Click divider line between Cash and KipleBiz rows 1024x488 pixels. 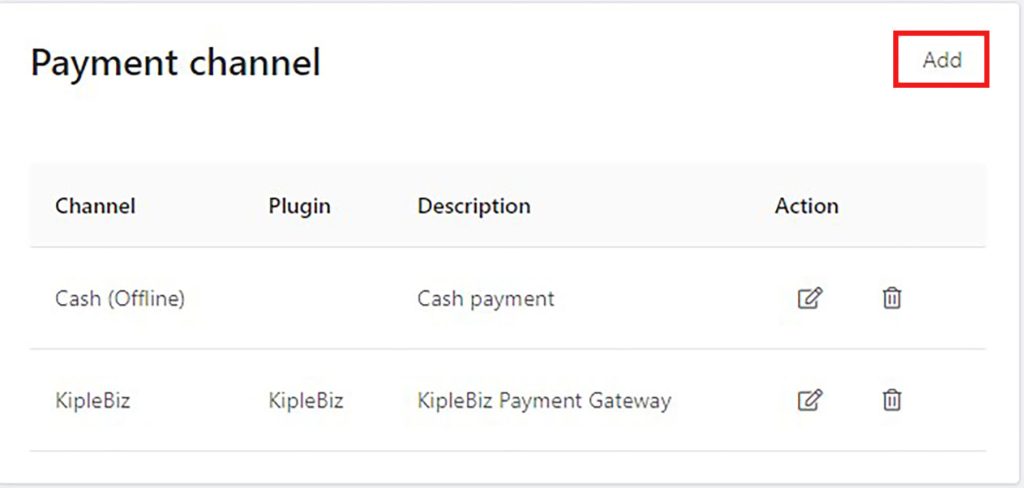507,349
